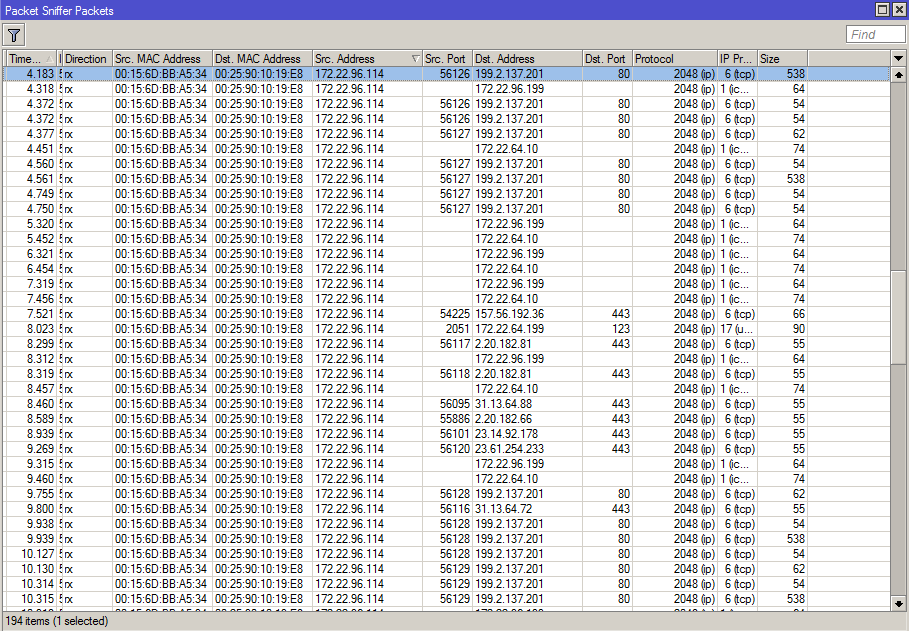The width and height of the screenshot is (909, 631).
Task: Select the packet at time 10.314
Action: point(446,584)
